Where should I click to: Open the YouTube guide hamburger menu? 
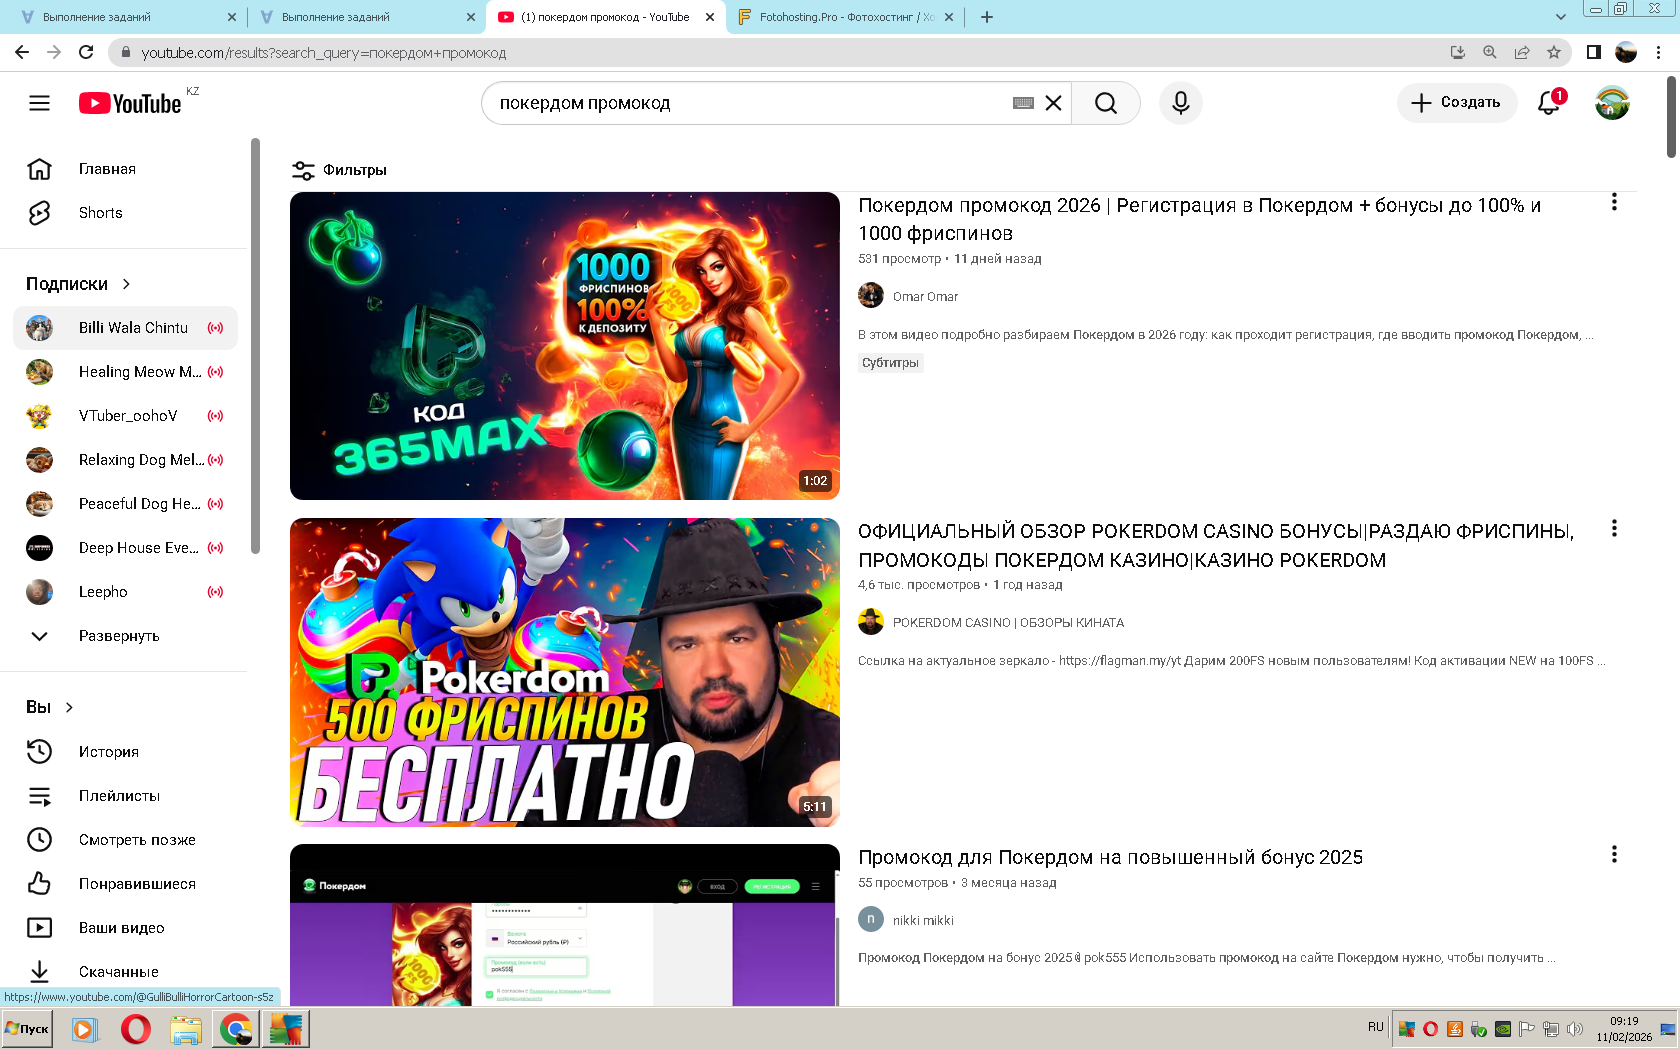pos(39,103)
